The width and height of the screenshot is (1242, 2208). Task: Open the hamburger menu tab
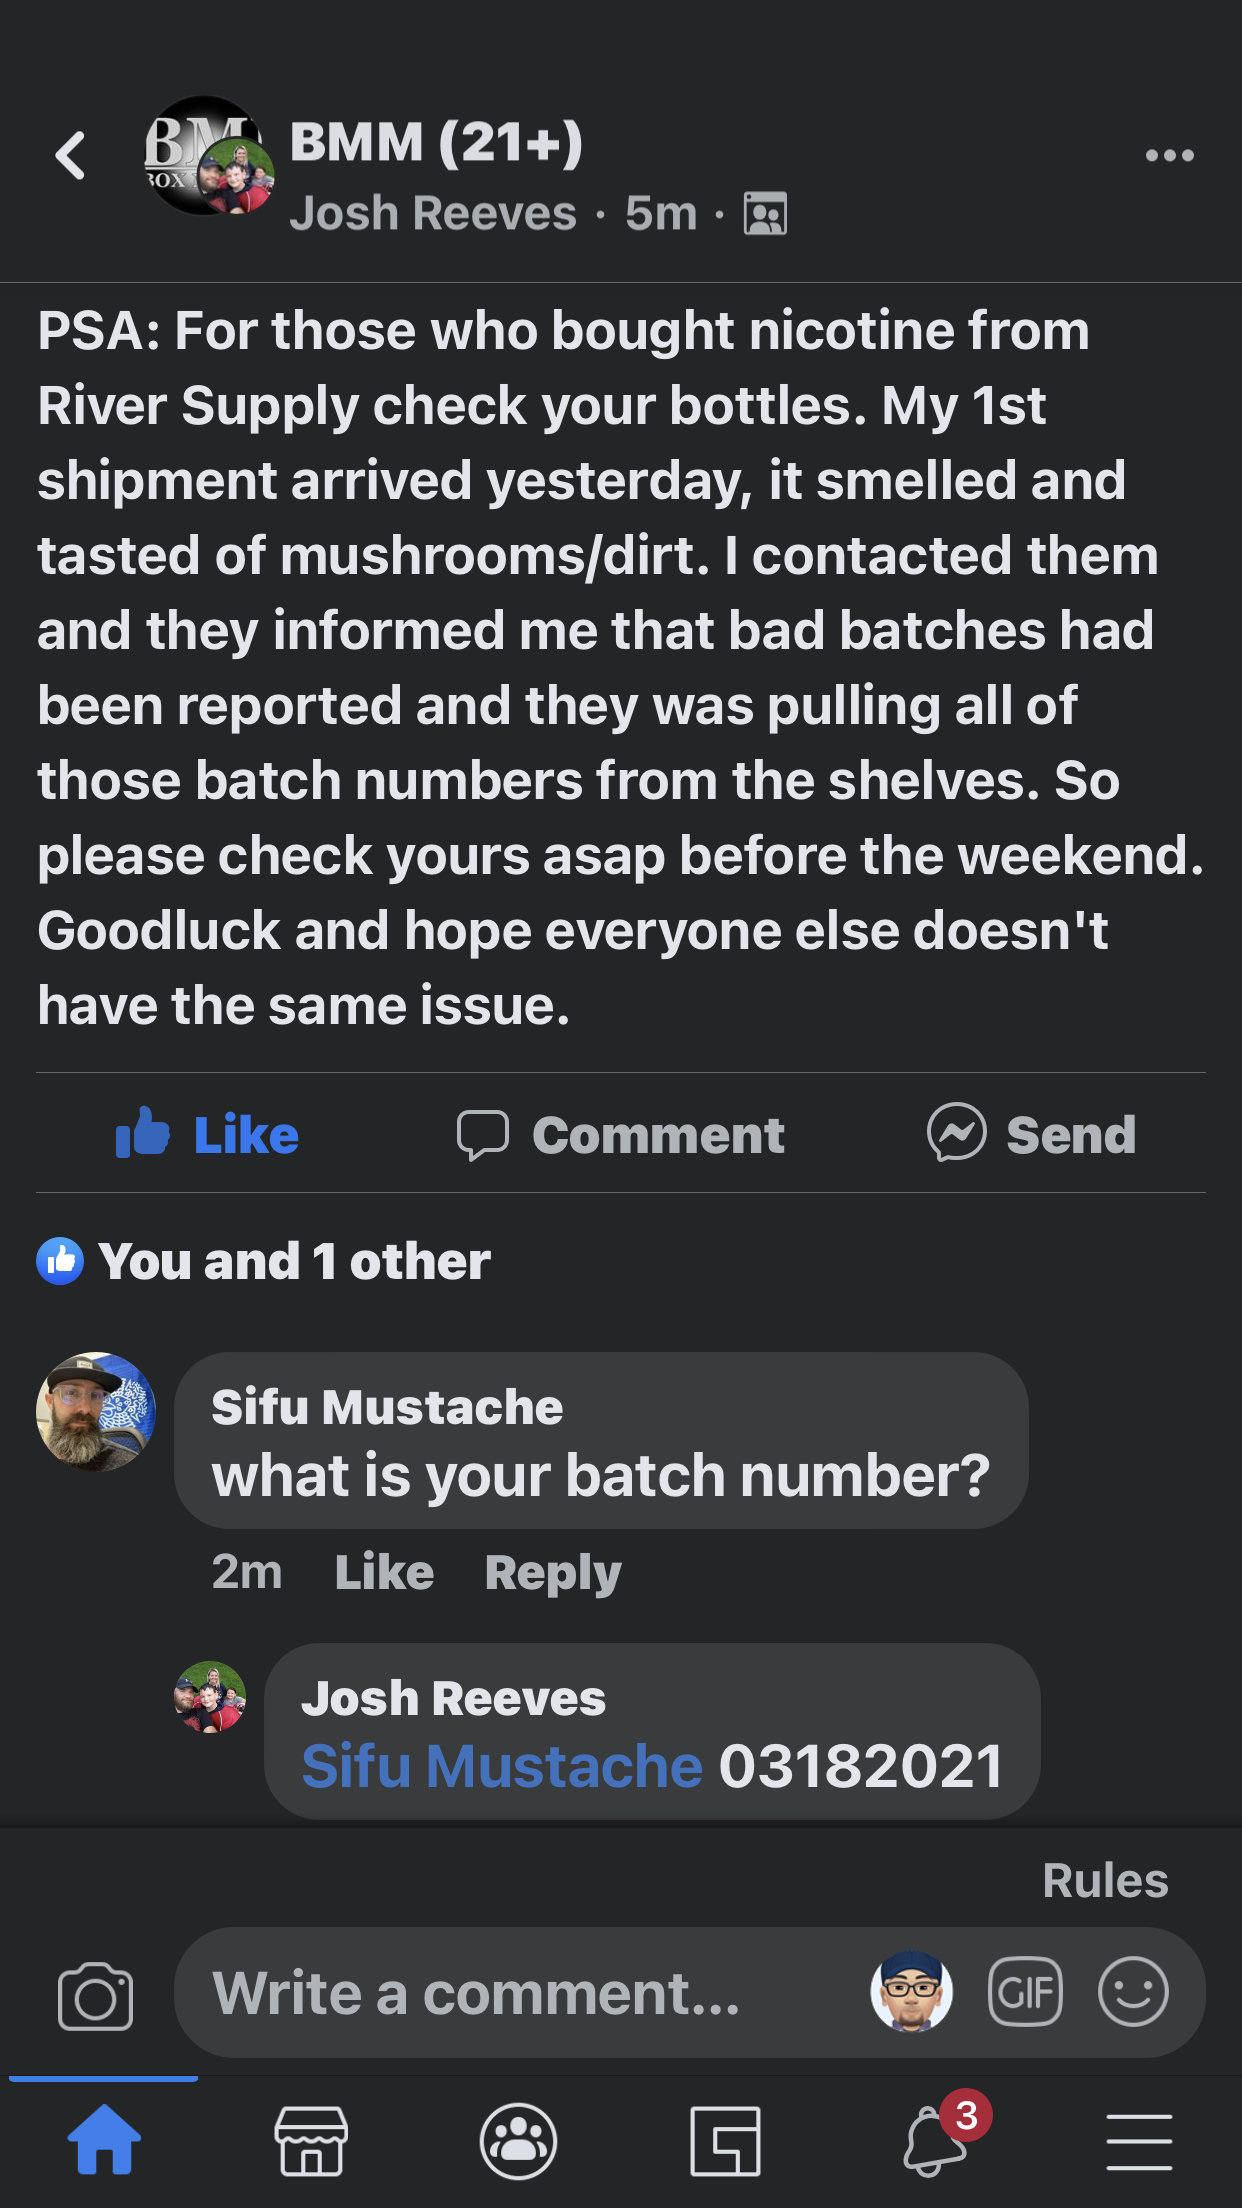1139,2141
